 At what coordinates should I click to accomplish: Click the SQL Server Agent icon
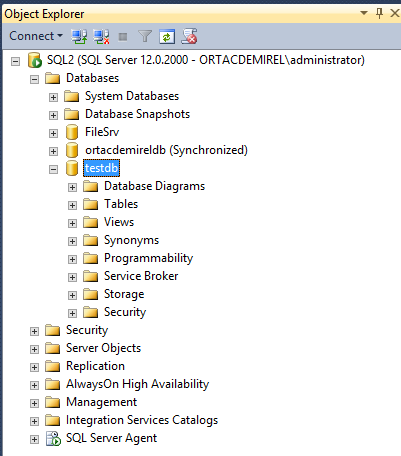coord(53,438)
